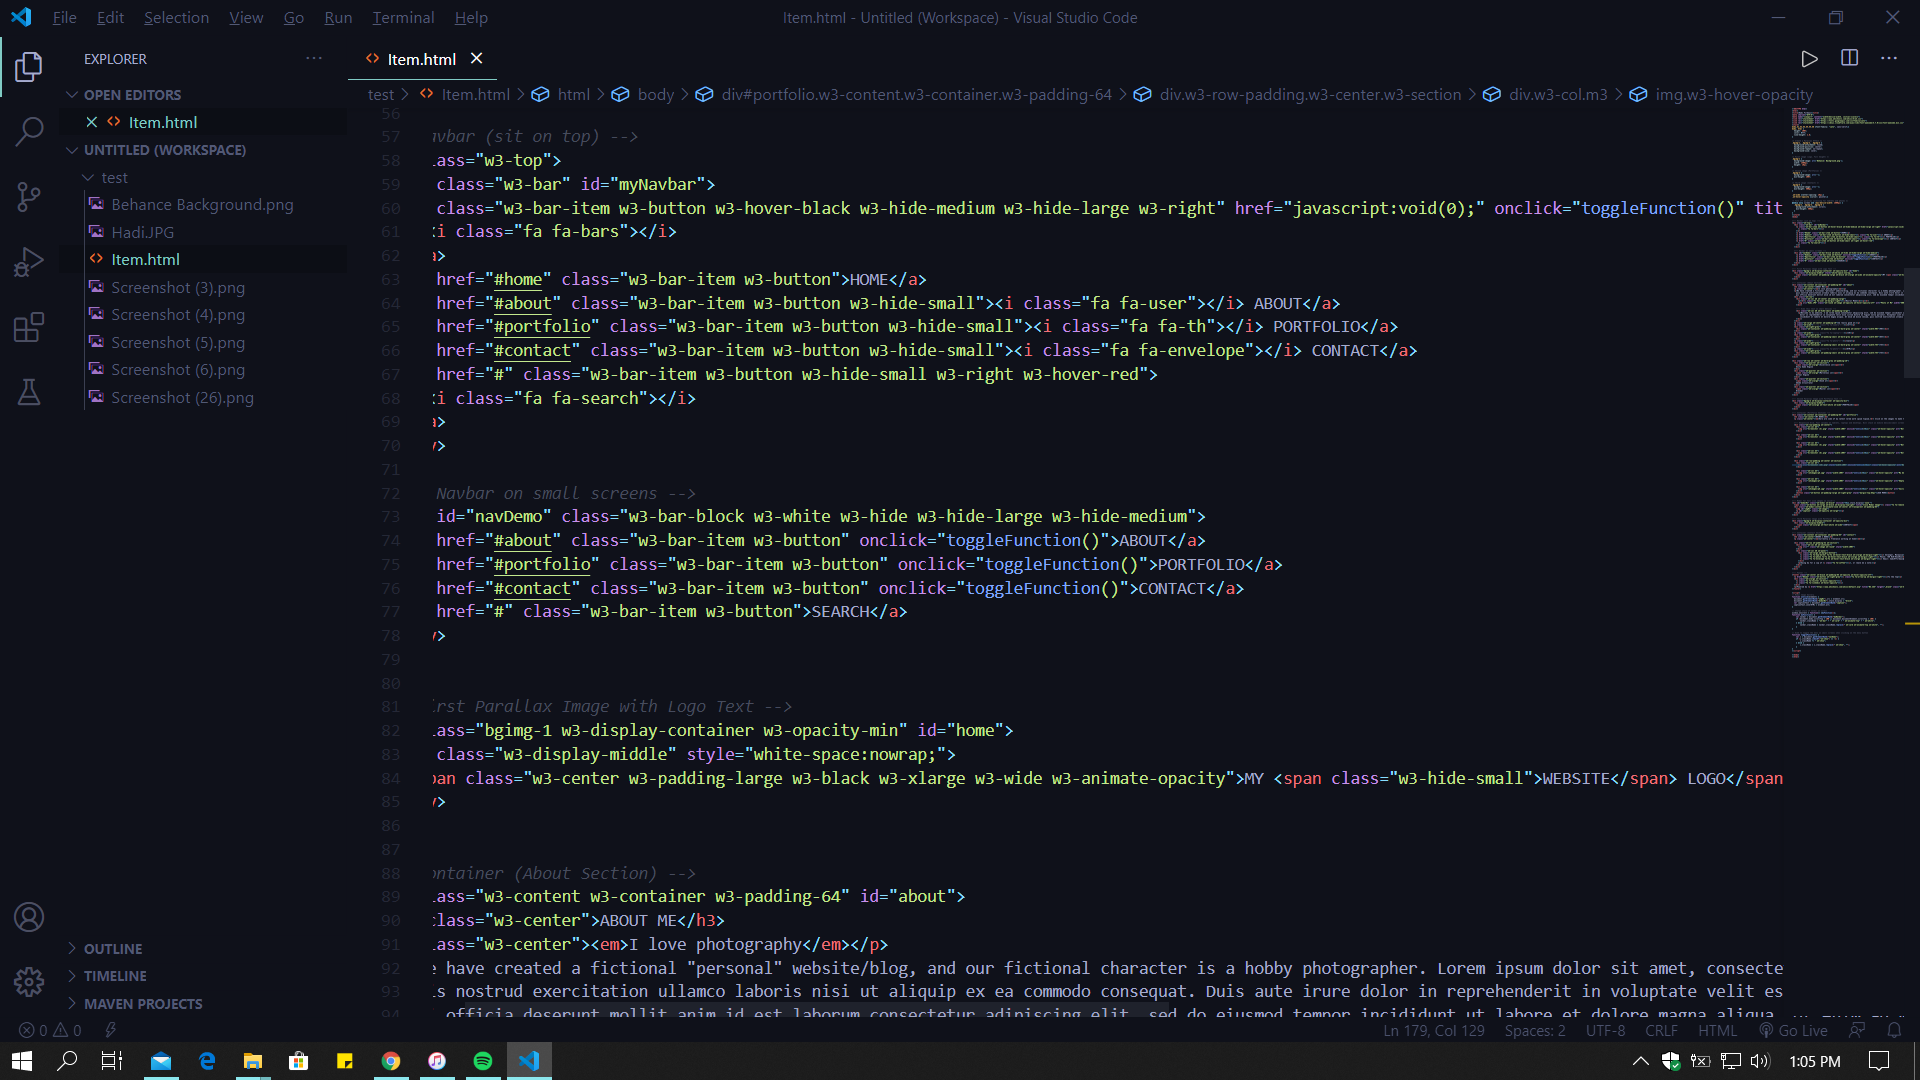The width and height of the screenshot is (1920, 1080).
Task: Open Manage settings gear icon
Action: tap(29, 981)
